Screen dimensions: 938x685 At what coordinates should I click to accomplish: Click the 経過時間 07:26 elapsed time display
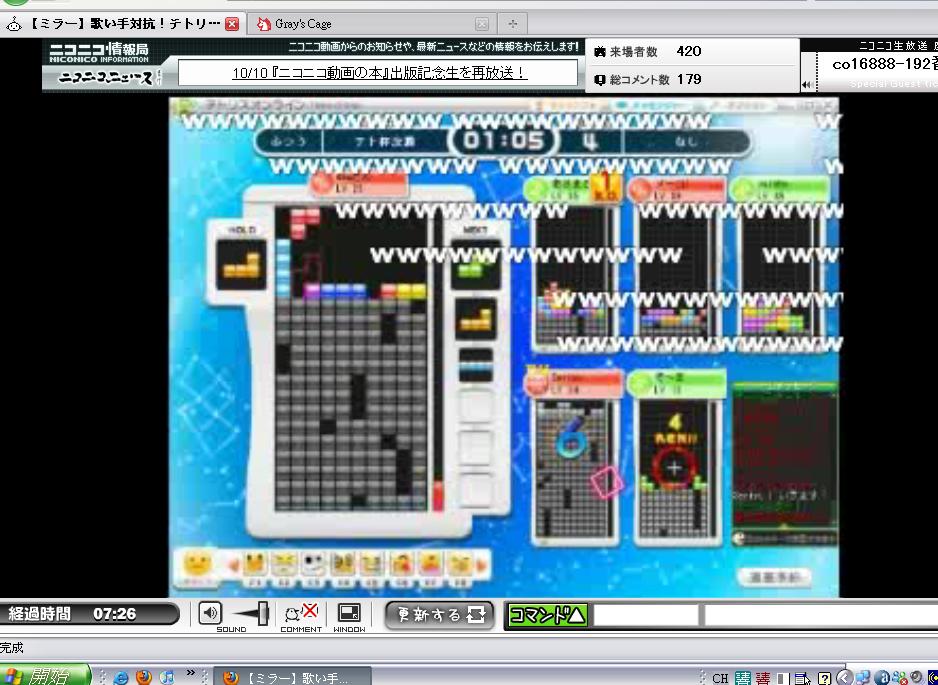90,614
